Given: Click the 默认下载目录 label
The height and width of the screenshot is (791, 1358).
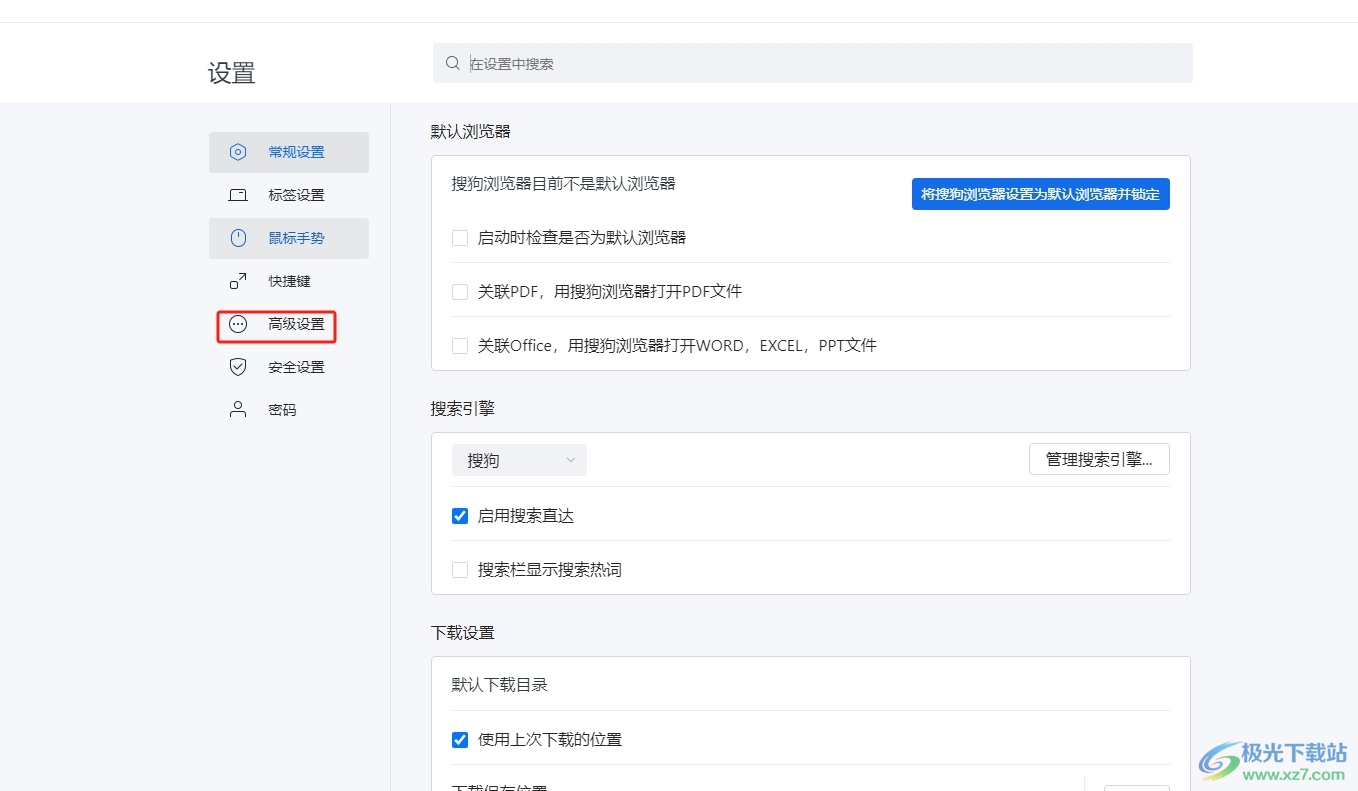Looking at the screenshot, I should 500,685.
